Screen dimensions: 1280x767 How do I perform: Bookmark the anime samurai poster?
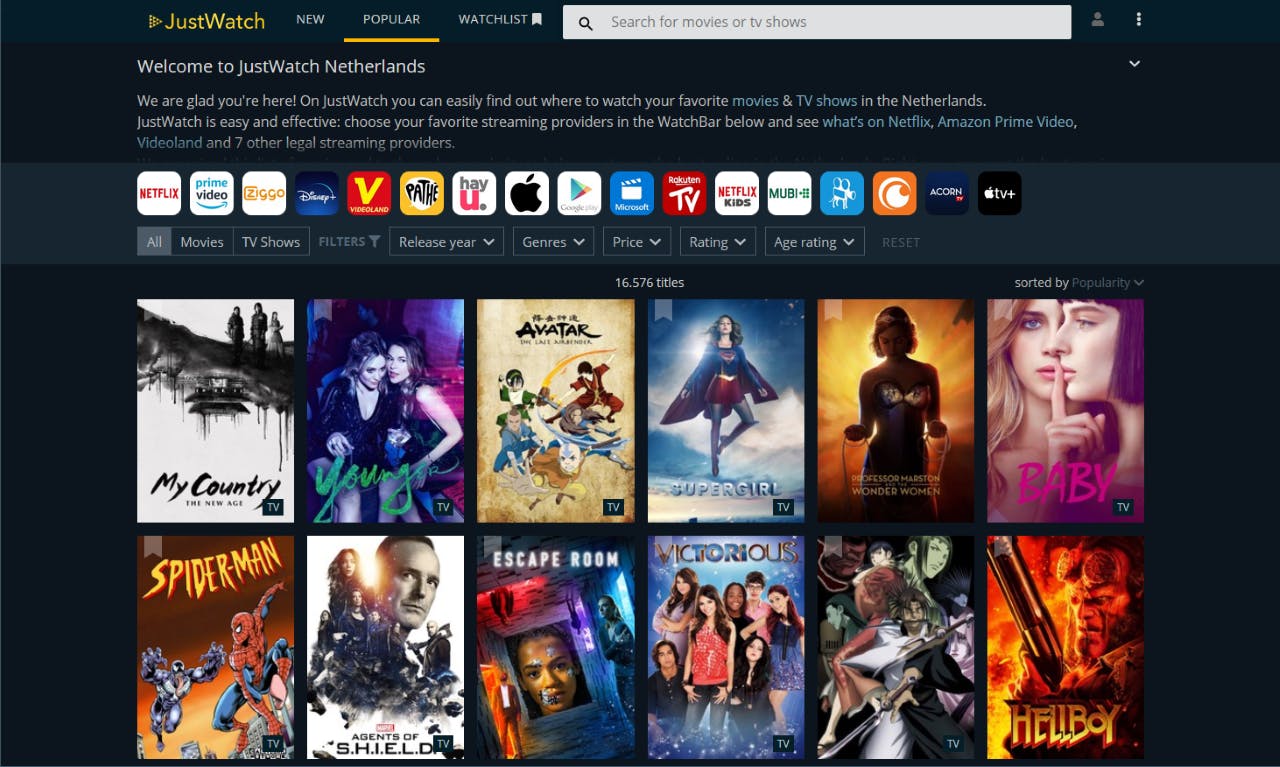click(833, 546)
